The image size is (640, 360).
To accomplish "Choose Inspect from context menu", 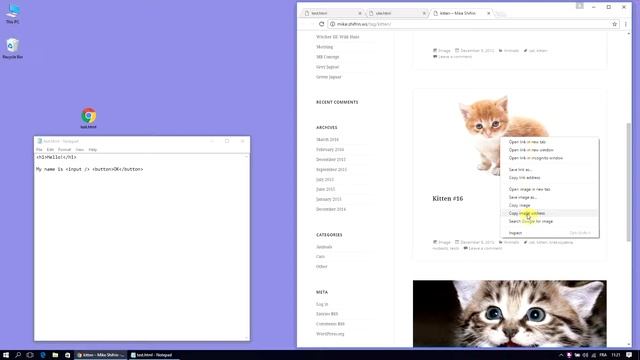I will (549, 233).
